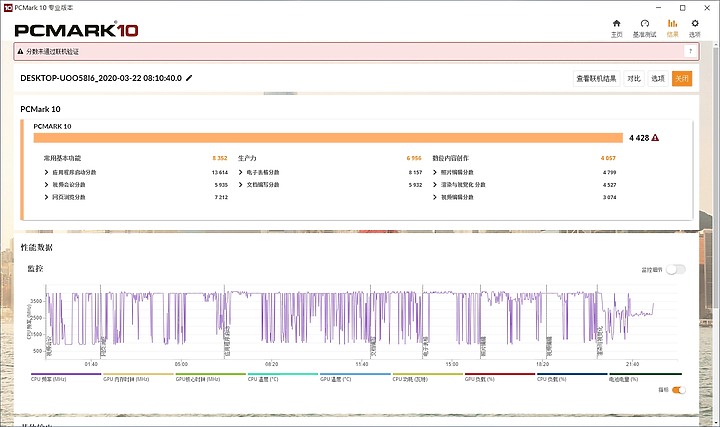Select the CPU 频率 (MHz) legend color
This screenshot has width=720, height=427.
[x=66, y=374]
